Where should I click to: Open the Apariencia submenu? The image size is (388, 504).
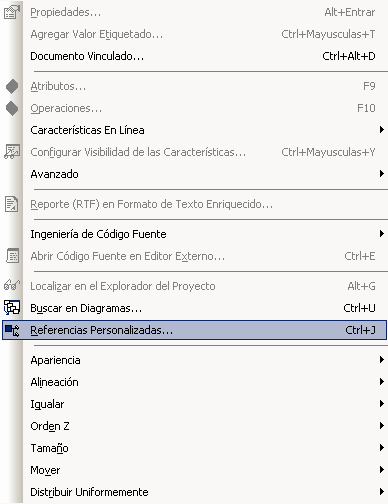205,360
